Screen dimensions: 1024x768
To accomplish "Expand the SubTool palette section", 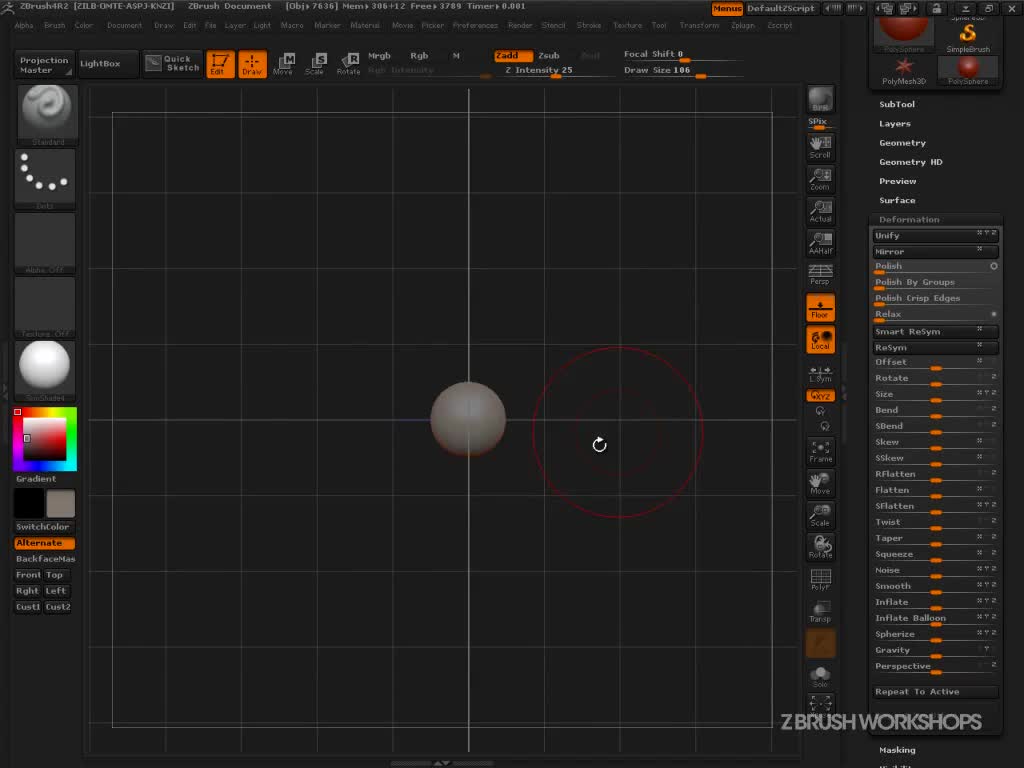I will click(x=897, y=104).
